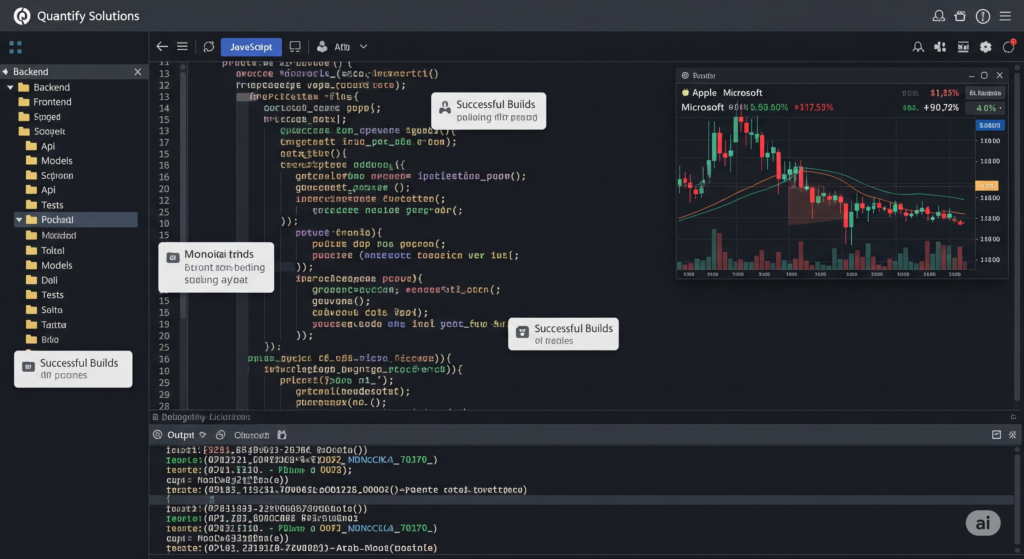Switch to the Output tab

(x=181, y=435)
